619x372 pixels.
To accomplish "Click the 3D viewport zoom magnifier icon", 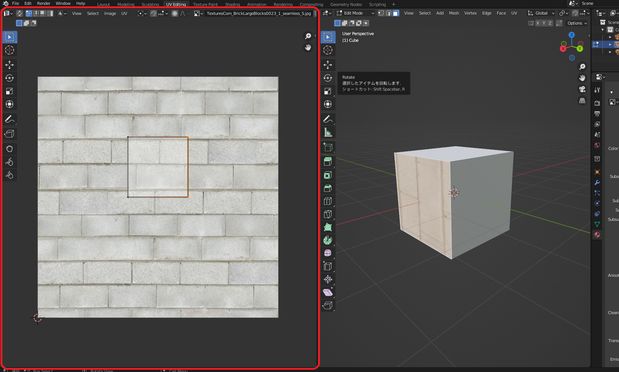I will (582, 67).
